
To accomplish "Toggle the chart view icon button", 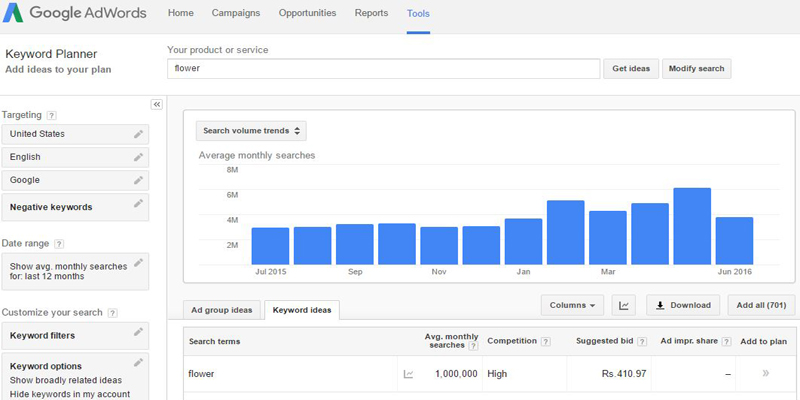I will pos(624,305).
